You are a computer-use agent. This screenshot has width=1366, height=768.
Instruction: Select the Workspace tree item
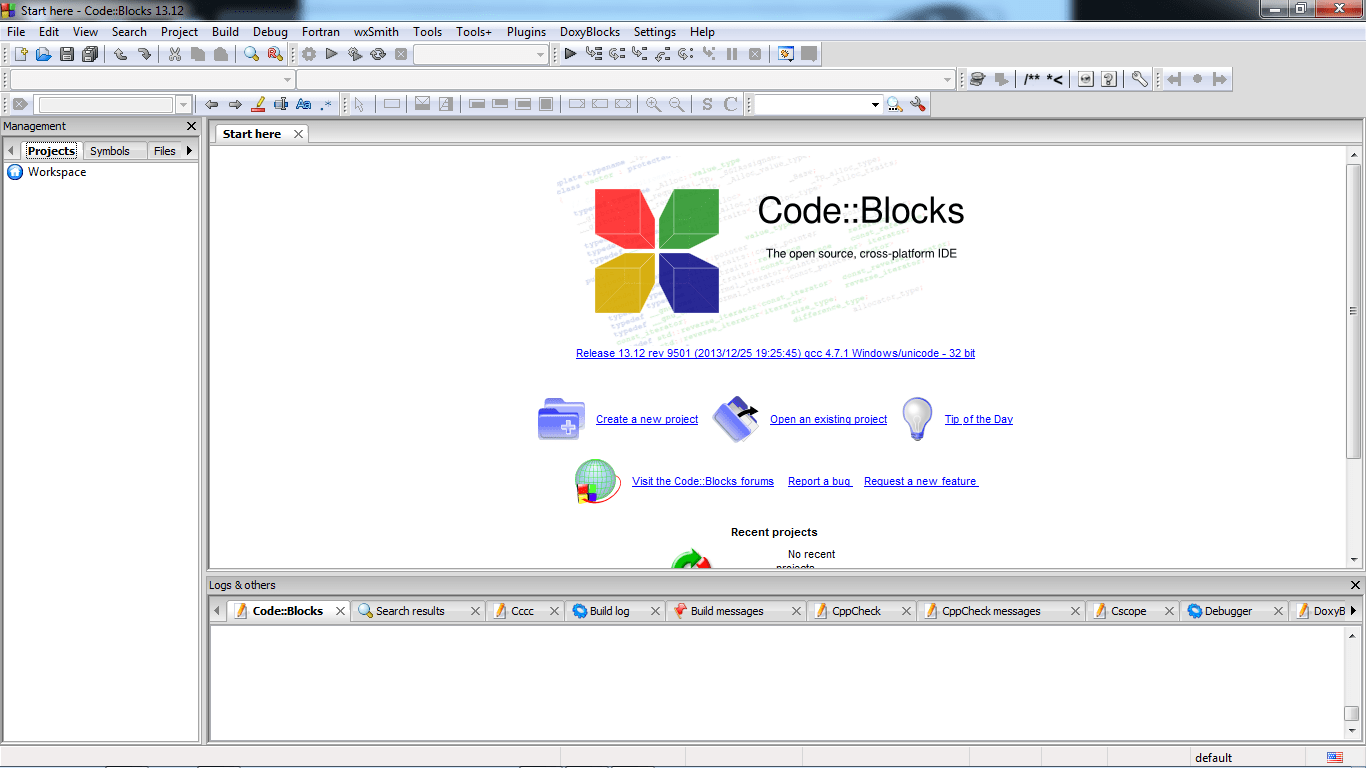click(x=57, y=172)
